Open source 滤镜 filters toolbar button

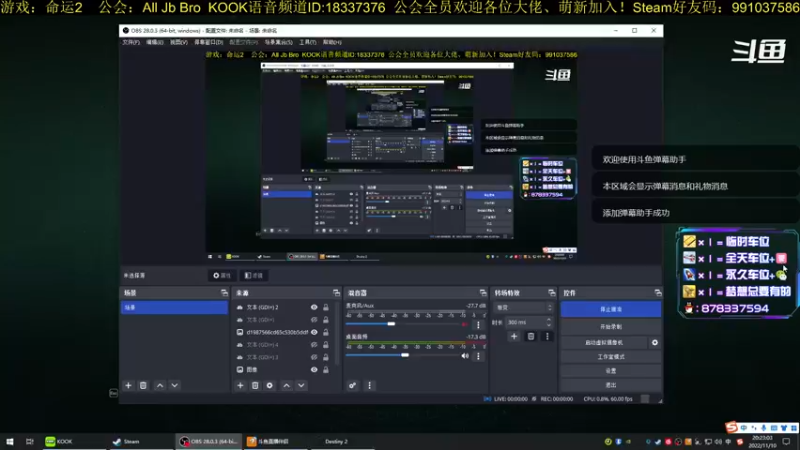[x=254, y=276]
